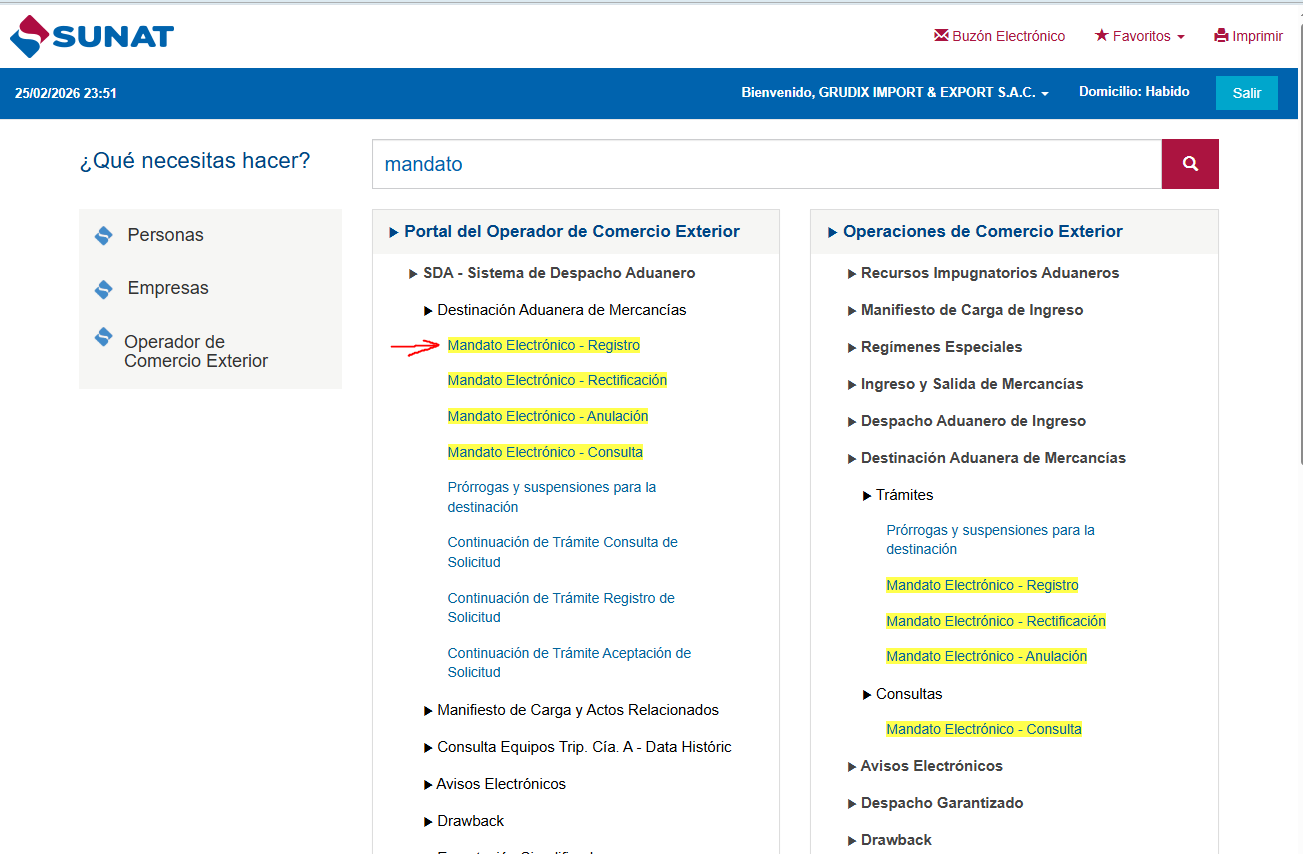Open the GRUDIX IMPORT & EXPORT account dropdown
This screenshot has width=1303, height=854.
[x=895, y=92]
